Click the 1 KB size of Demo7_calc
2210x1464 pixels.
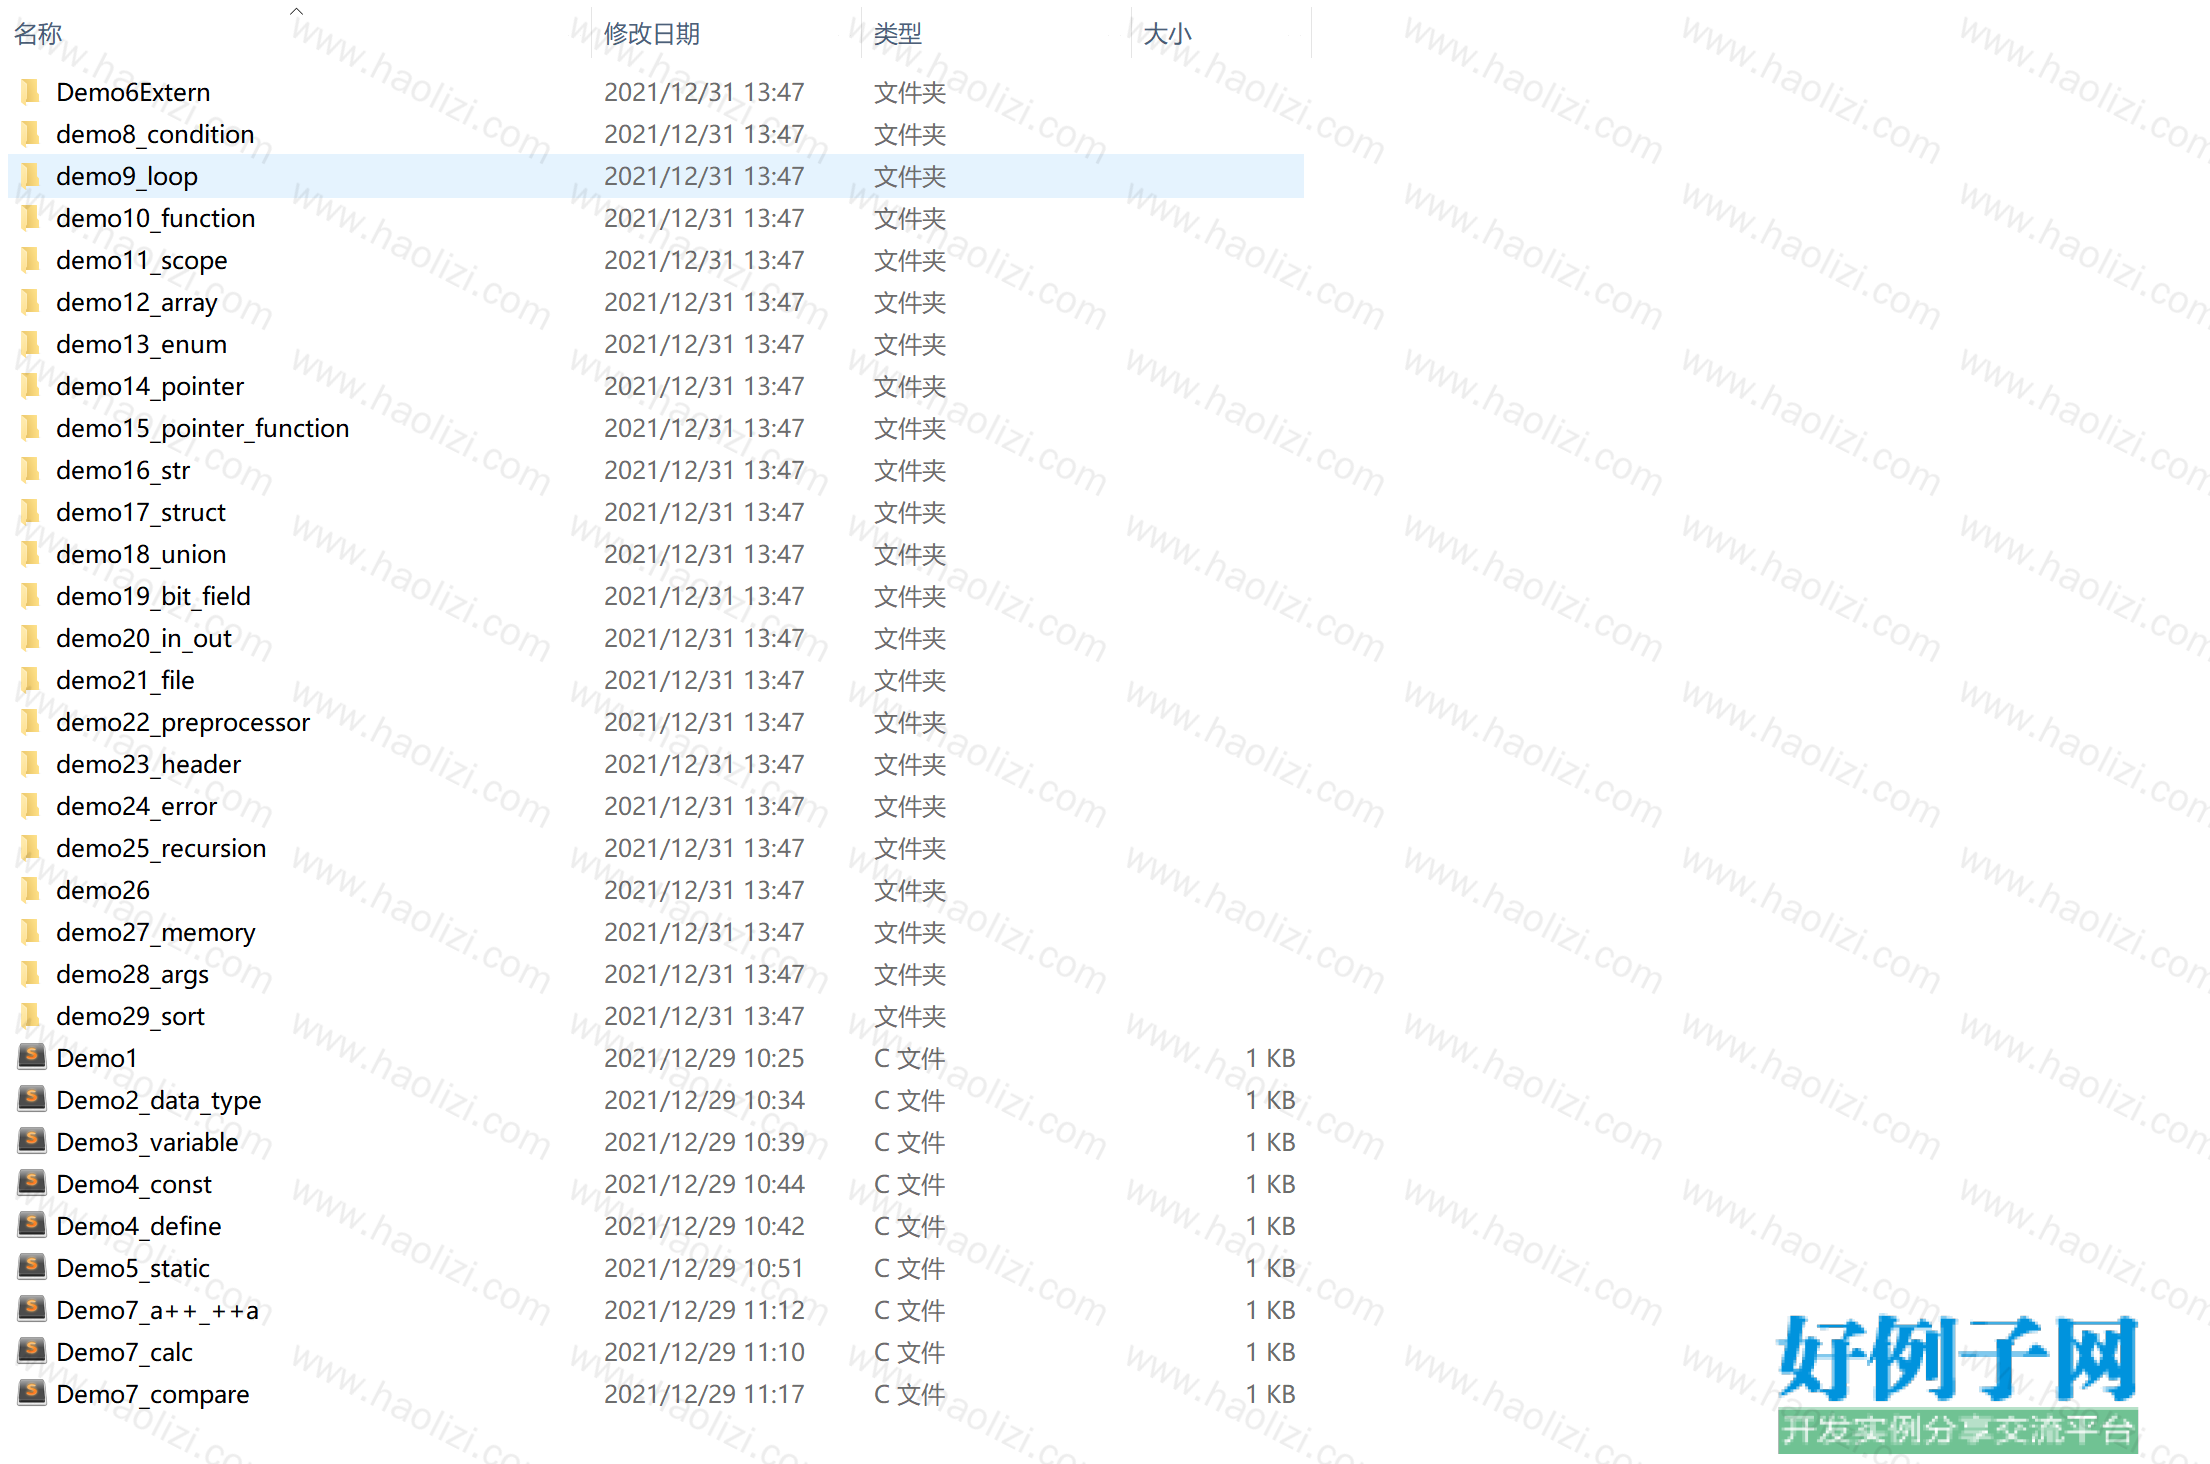coord(1270,1352)
